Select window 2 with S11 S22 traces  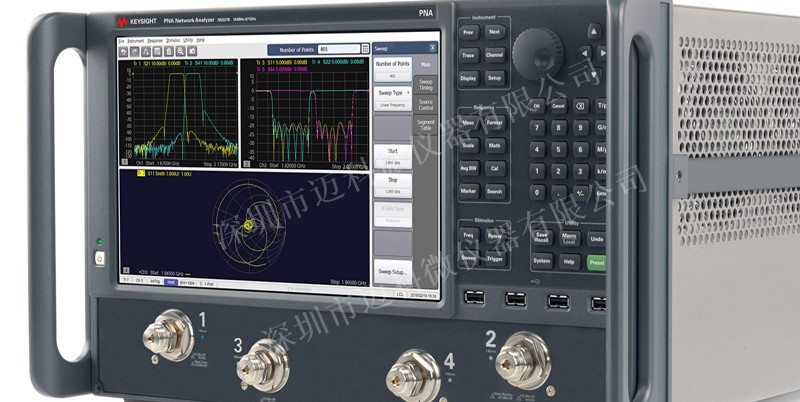305,113
